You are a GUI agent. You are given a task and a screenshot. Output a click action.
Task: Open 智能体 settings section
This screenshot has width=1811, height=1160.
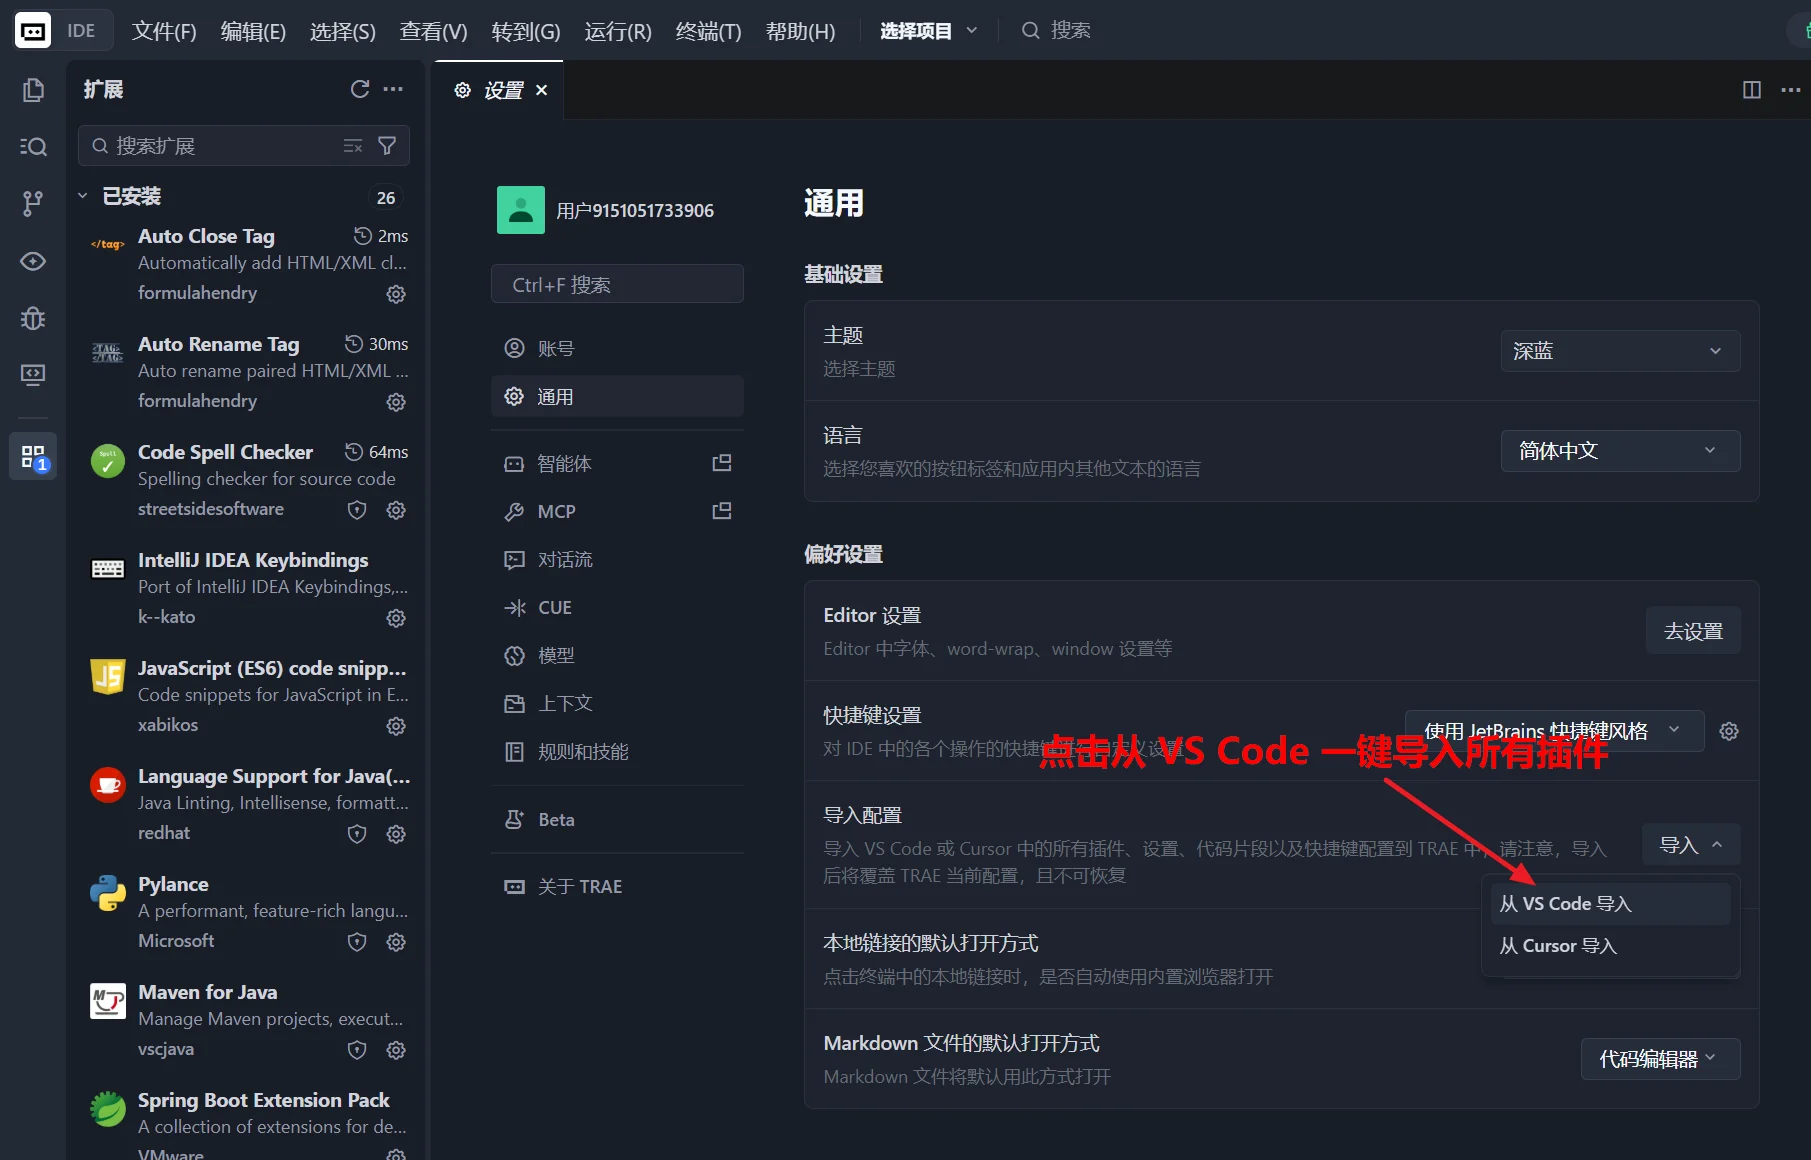(x=617, y=463)
